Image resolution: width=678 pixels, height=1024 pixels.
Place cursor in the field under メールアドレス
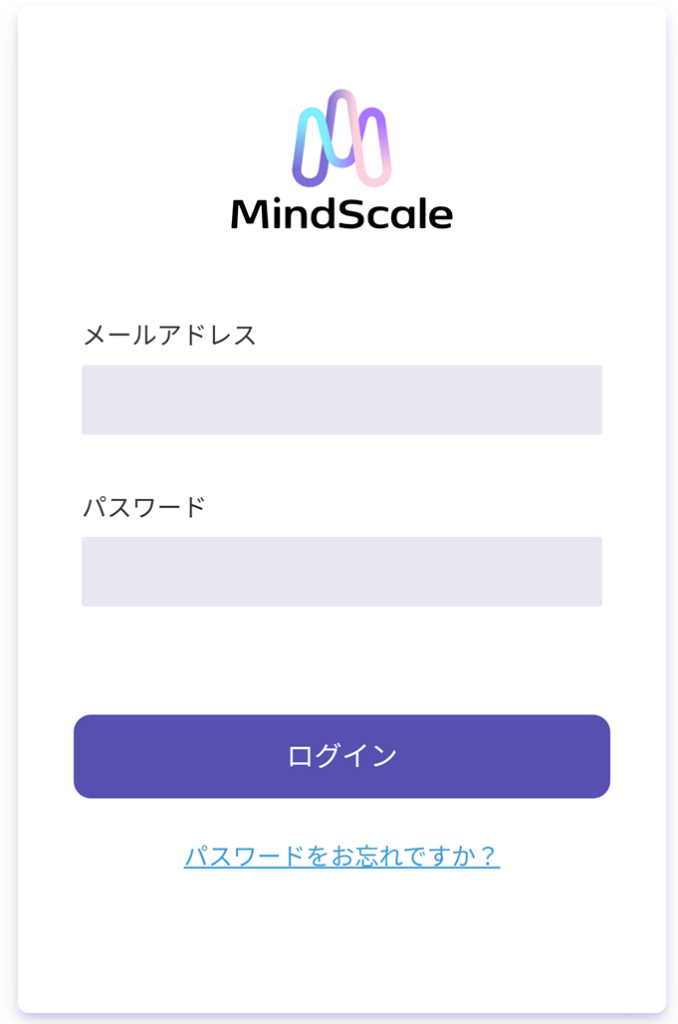pos(341,400)
